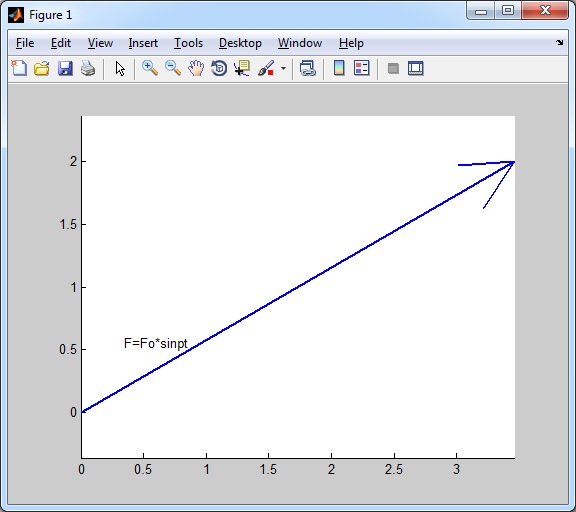Click the Hide Plot Tools icon
This screenshot has height=512, width=576.
tap(393, 69)
